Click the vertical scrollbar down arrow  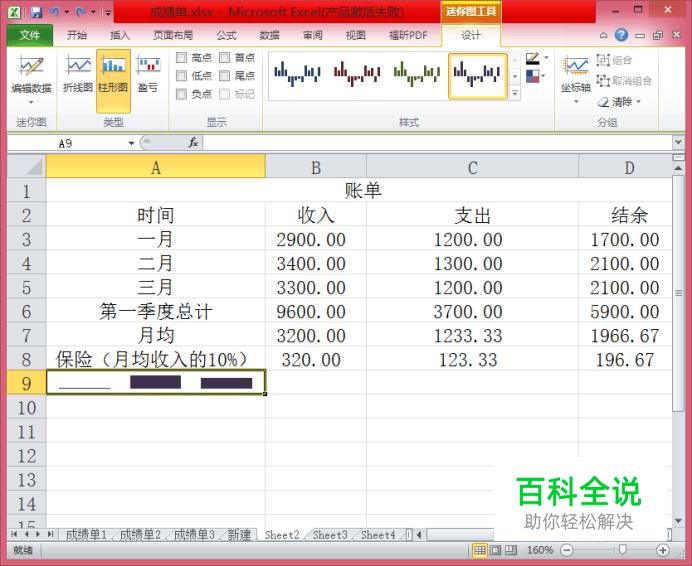click(x=679, y=521)
